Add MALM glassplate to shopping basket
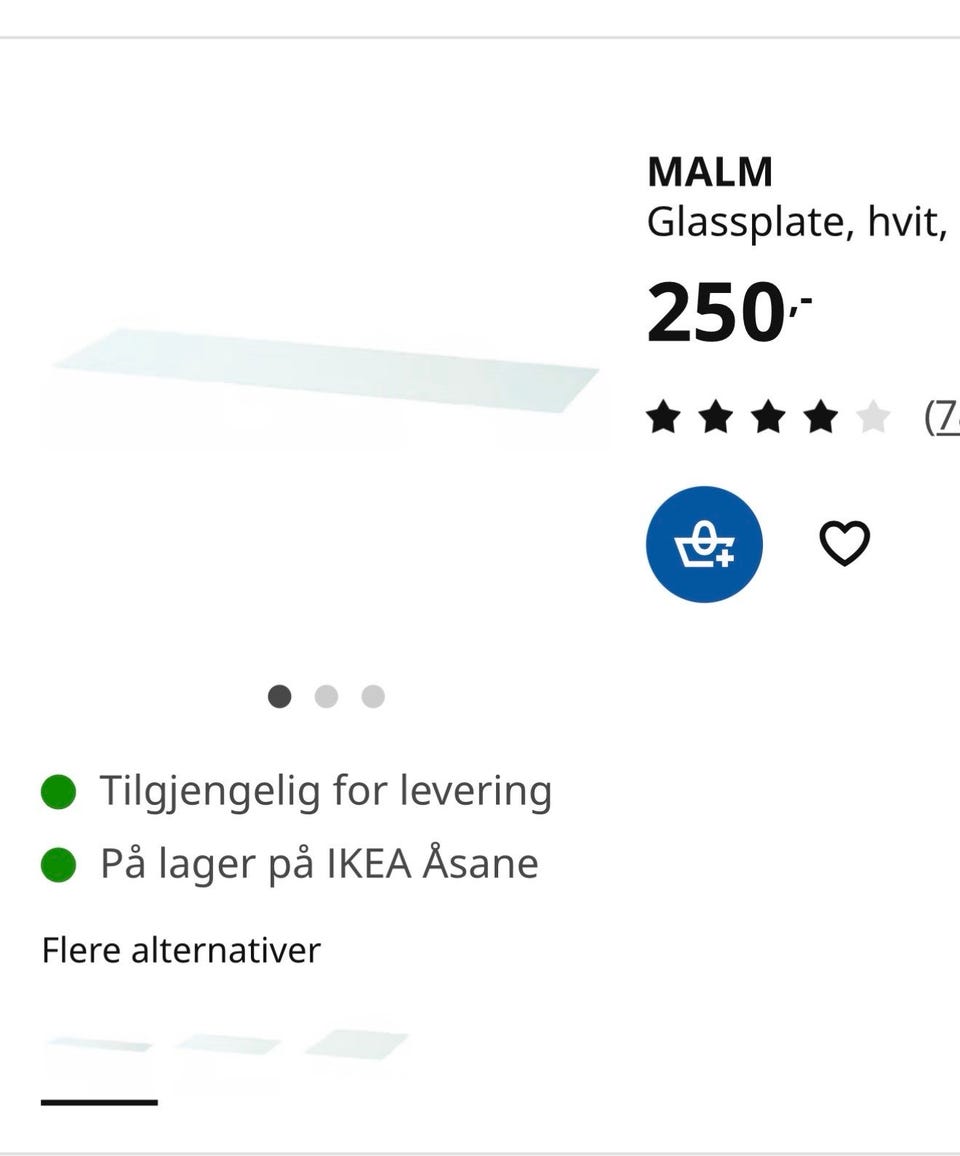 click(x=704, y=544)
